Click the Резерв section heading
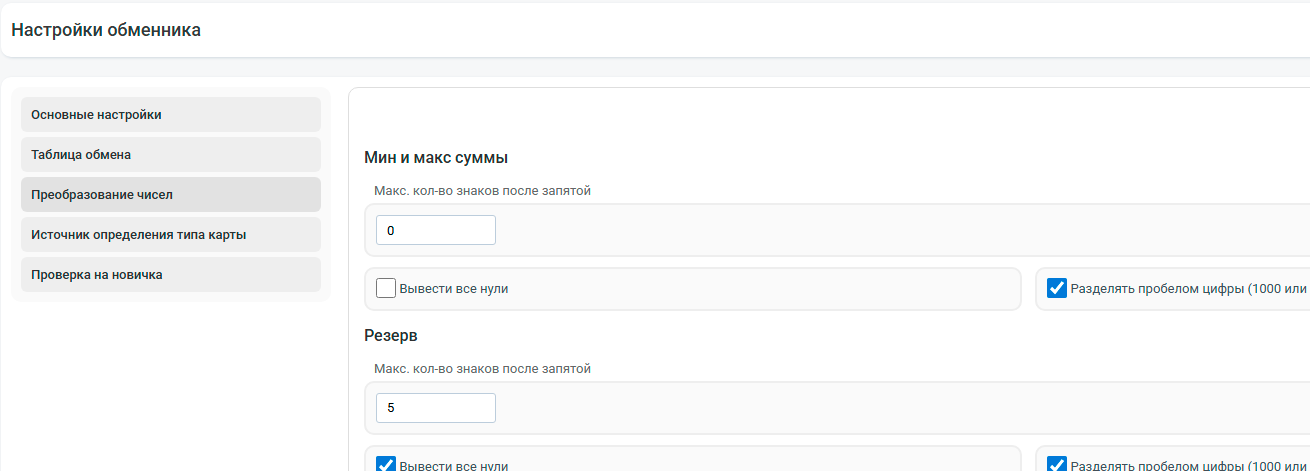1310x471 pixels. (x=391, y=335)
